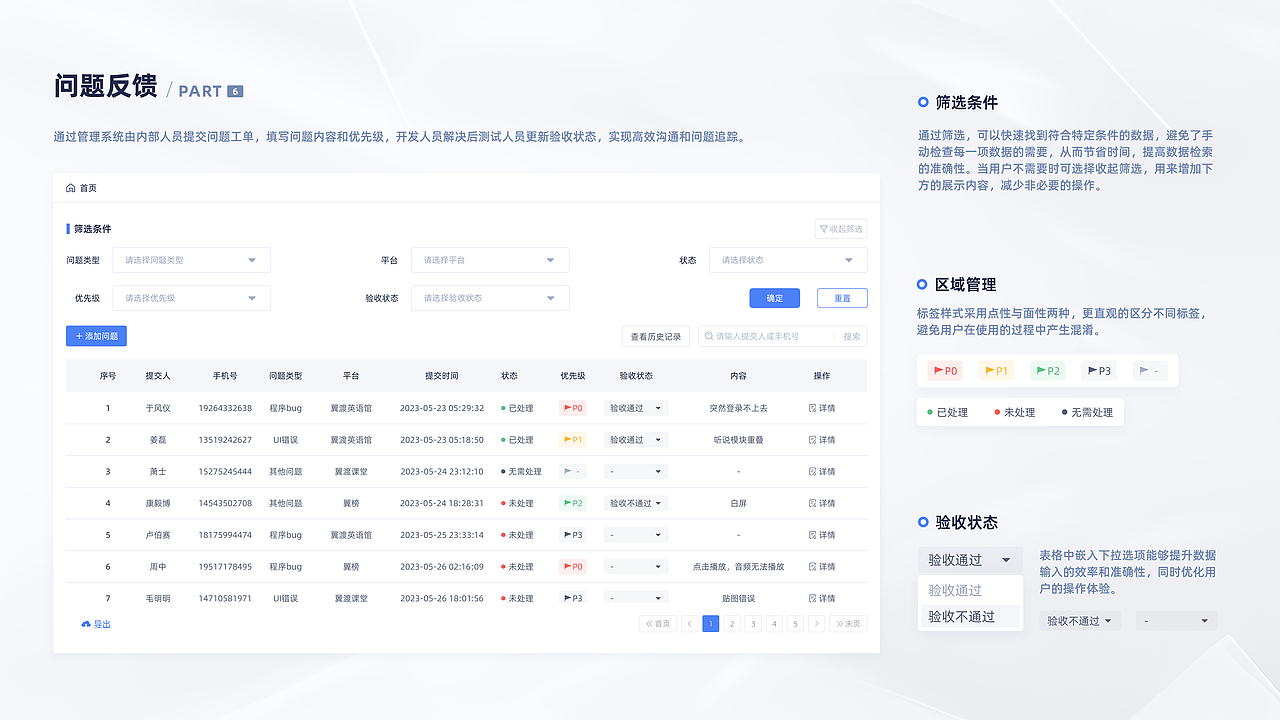Image resolution: width=1280 pixels, height=720 pixels.
Task: Collapse filters via 收起筛选
Action: (x=842, y=228)
